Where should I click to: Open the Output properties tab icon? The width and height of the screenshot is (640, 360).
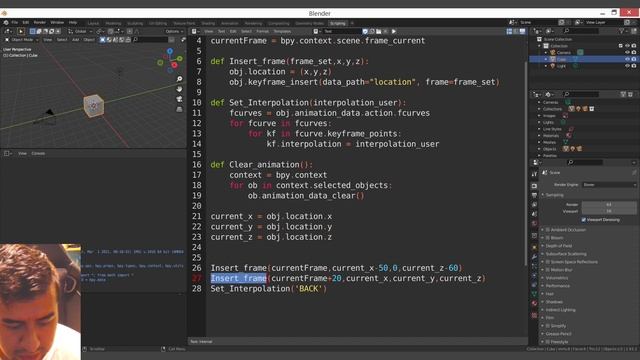tap(534, 195)
